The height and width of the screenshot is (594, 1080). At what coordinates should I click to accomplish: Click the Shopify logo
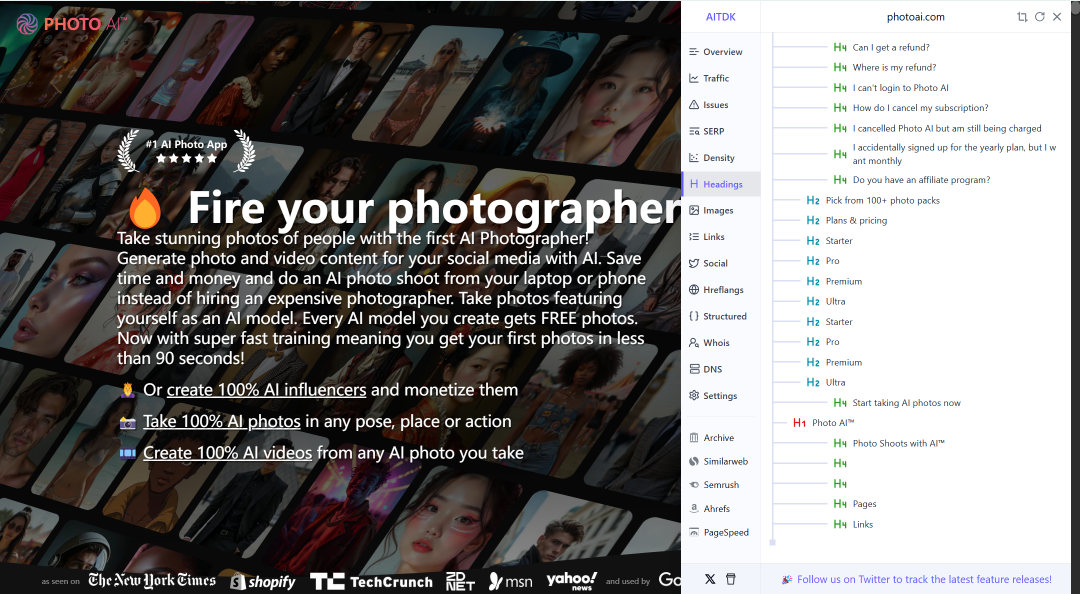coord(262,582)
